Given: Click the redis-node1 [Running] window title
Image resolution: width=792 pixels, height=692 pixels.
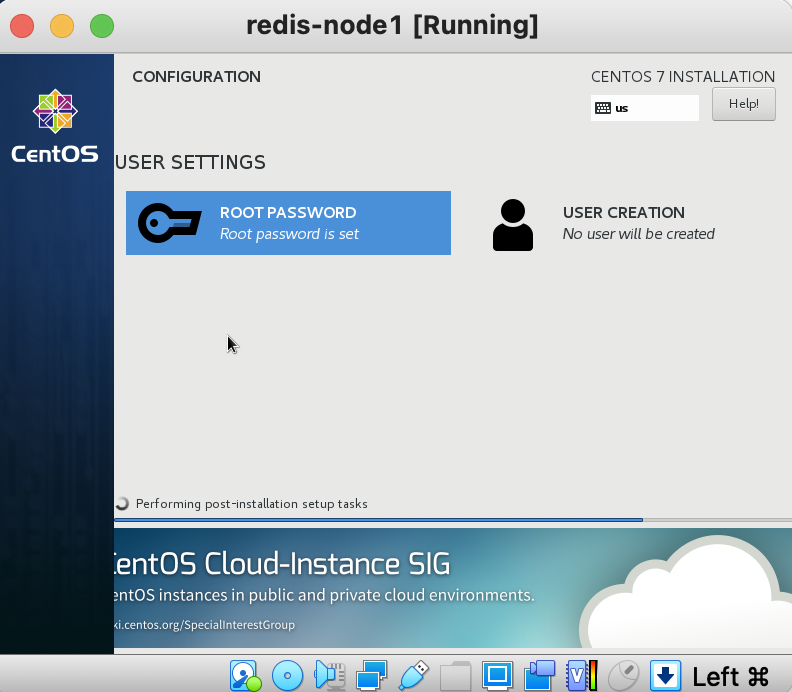Looking at the screenshot, I should [392, 25].
